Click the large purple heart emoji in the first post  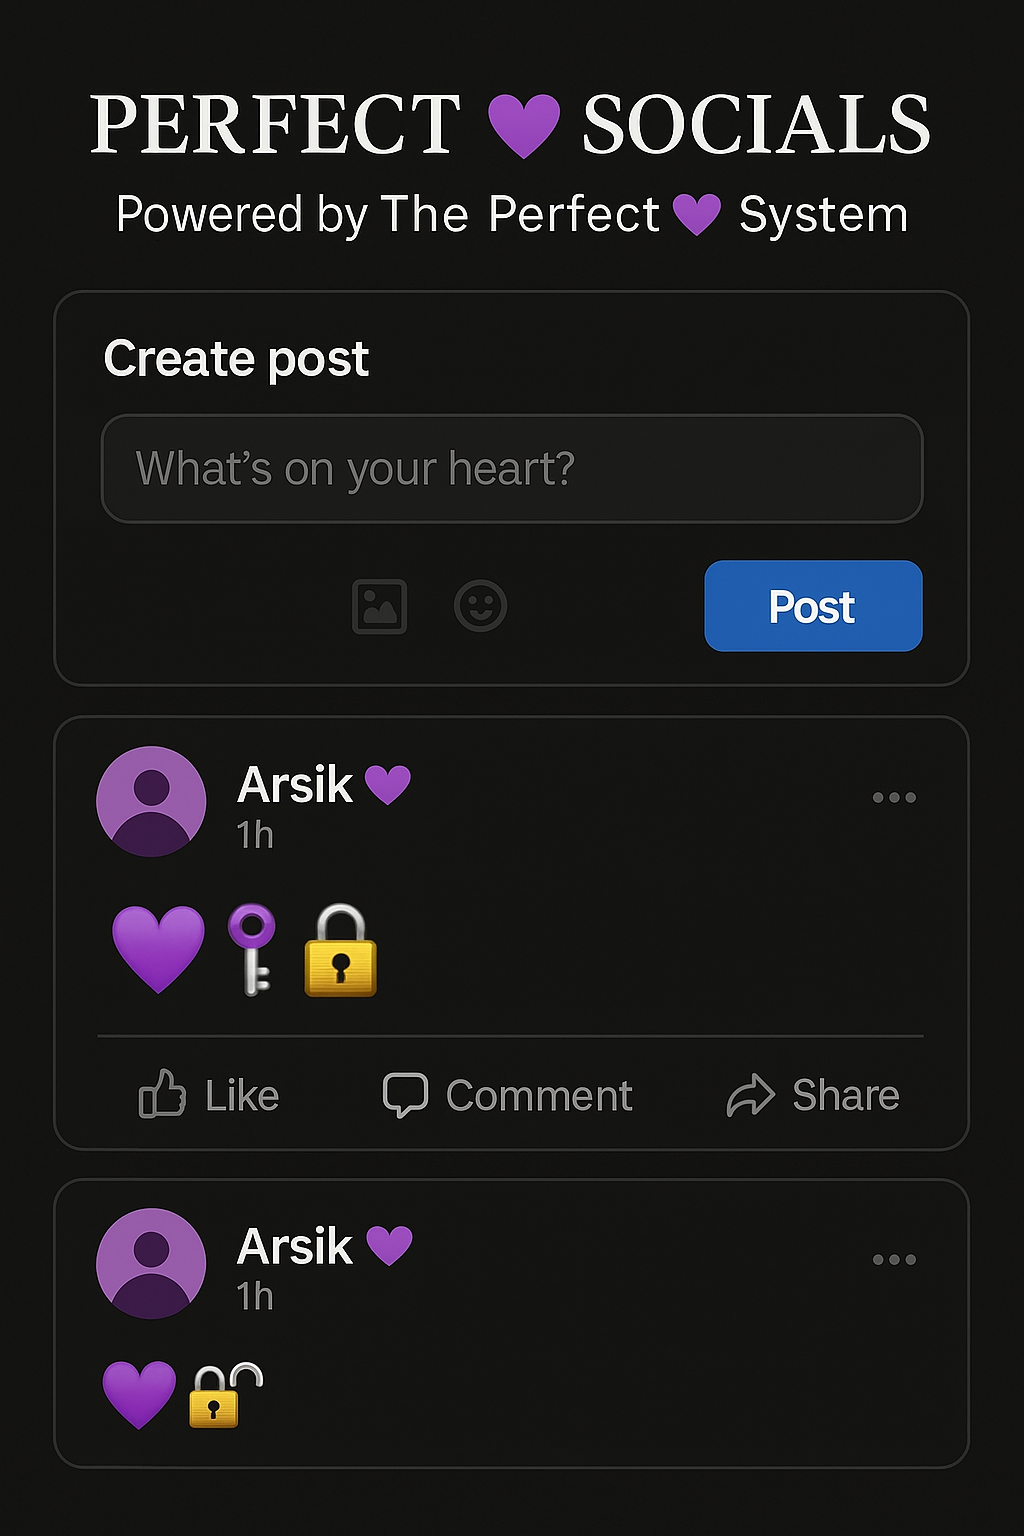click(158, 950)
